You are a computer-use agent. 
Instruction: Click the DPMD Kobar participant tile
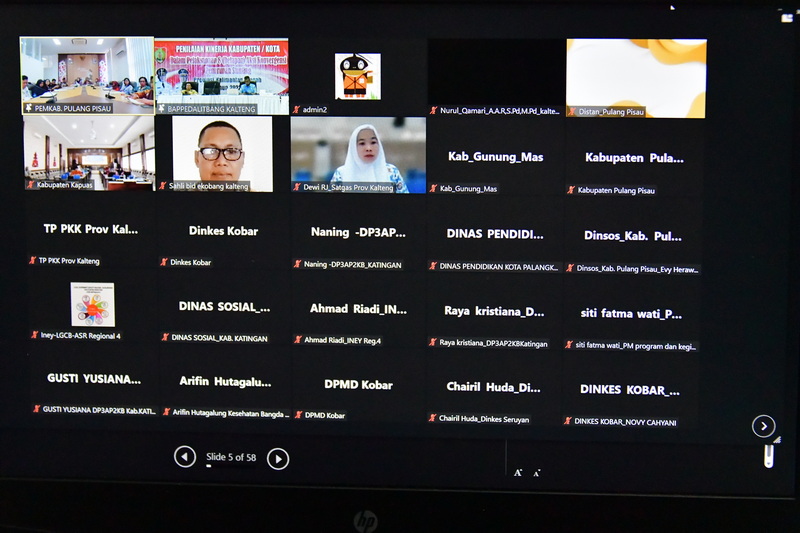358,385
